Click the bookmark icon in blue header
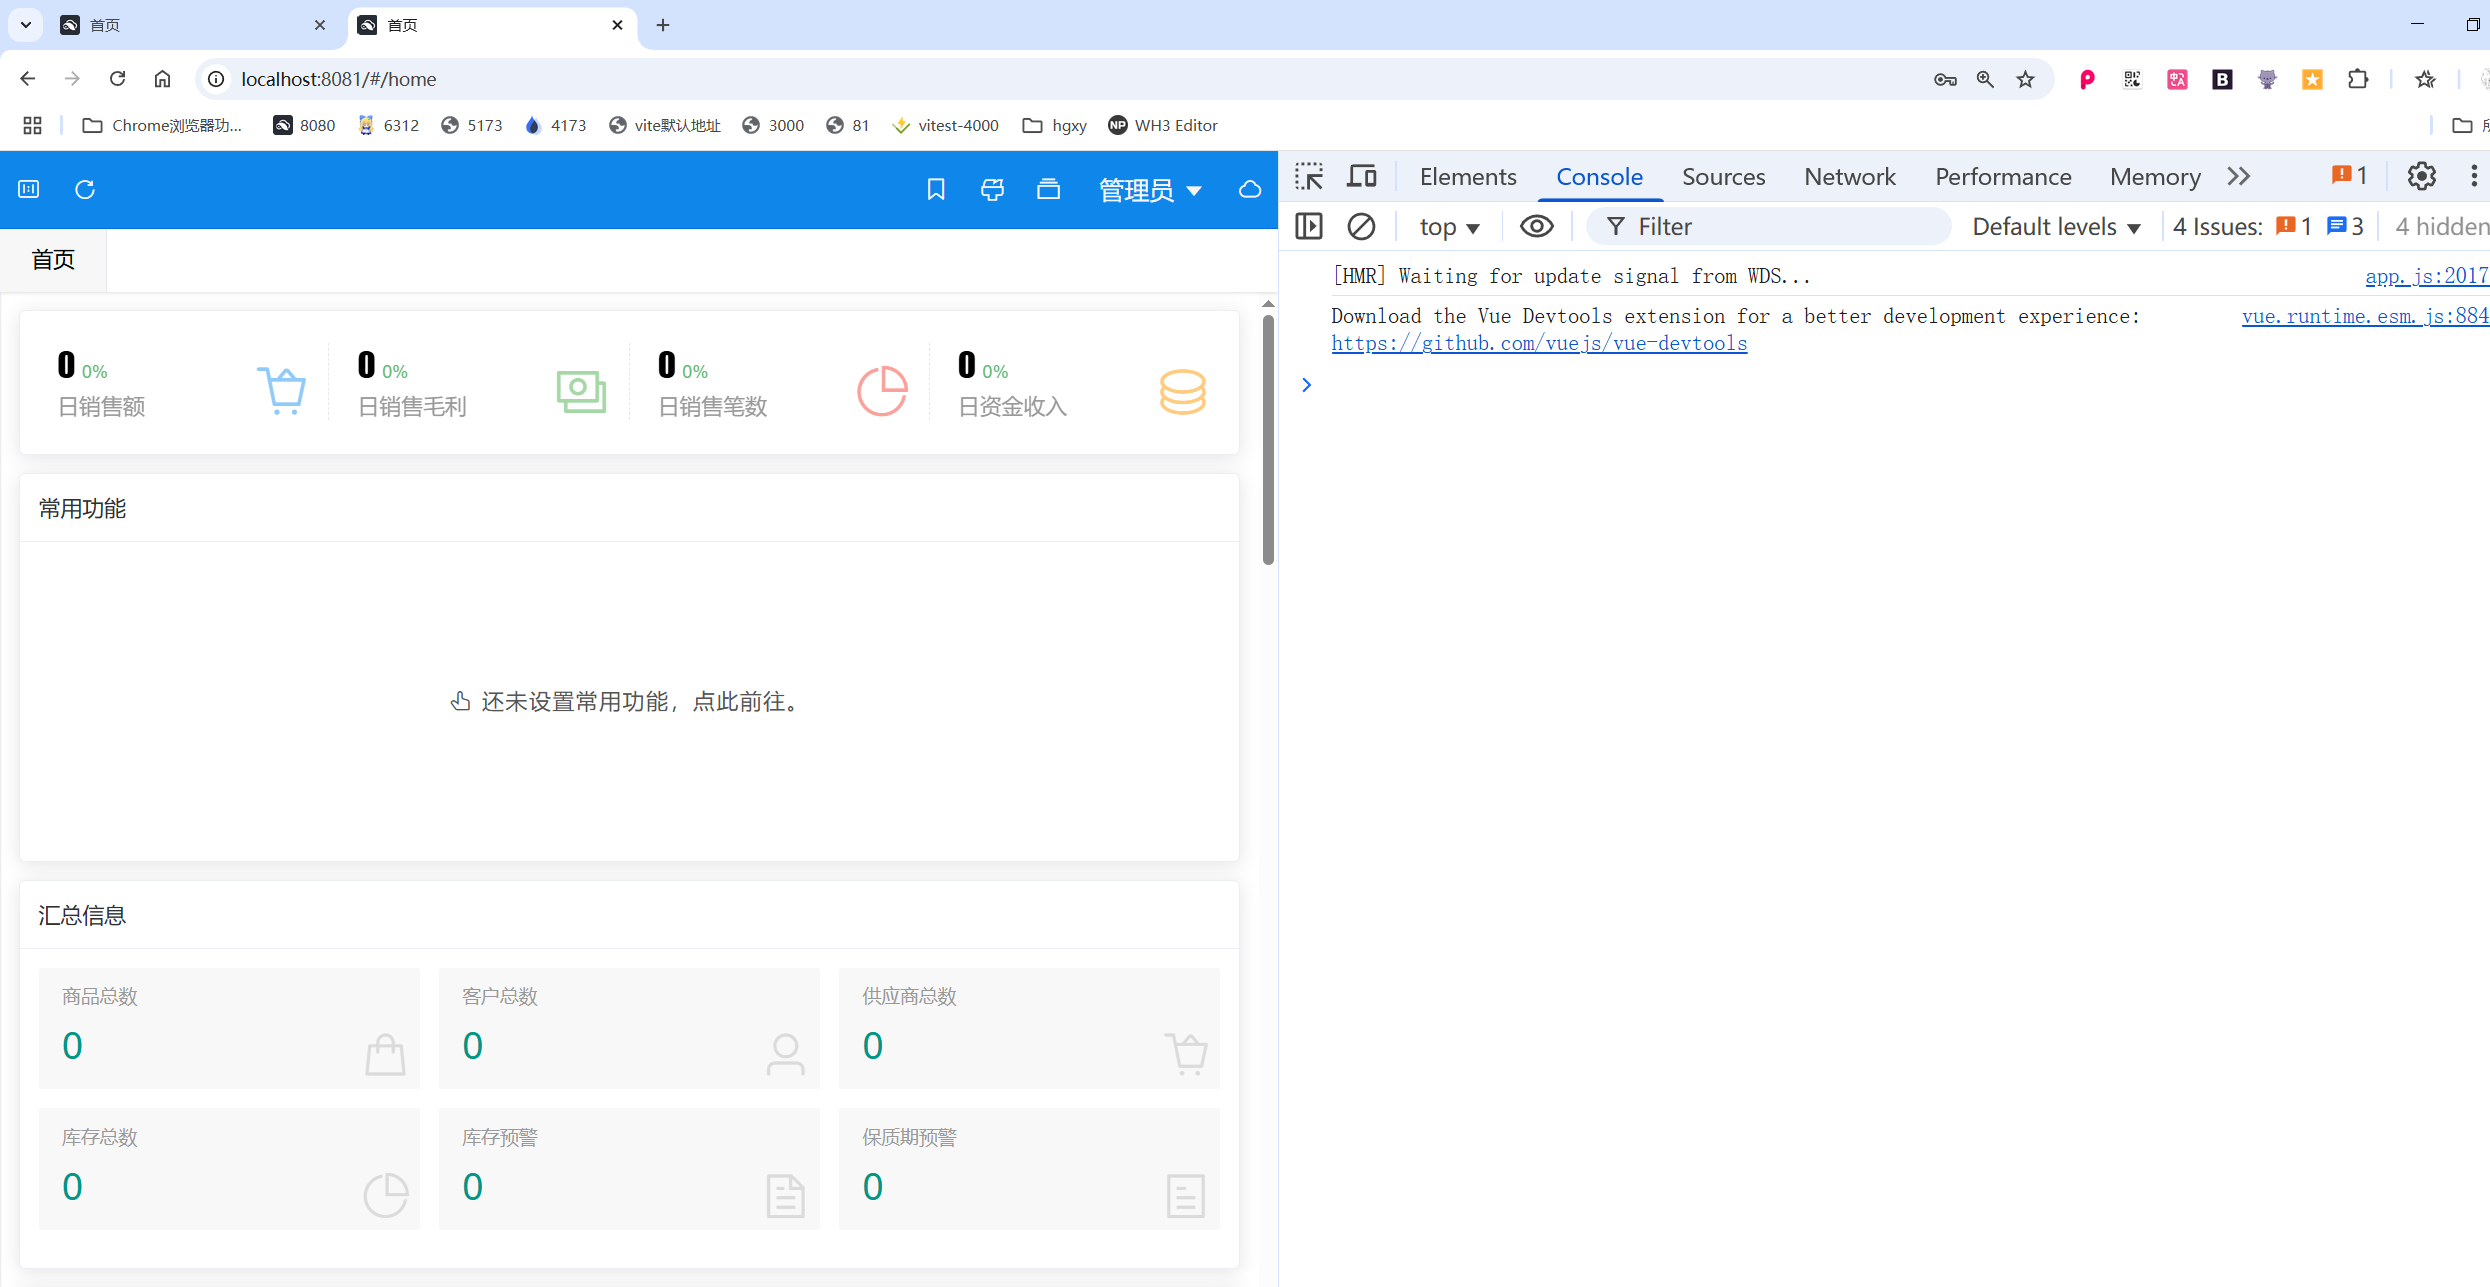This screenshot has width=2490, height=1287. click(936, 189)
